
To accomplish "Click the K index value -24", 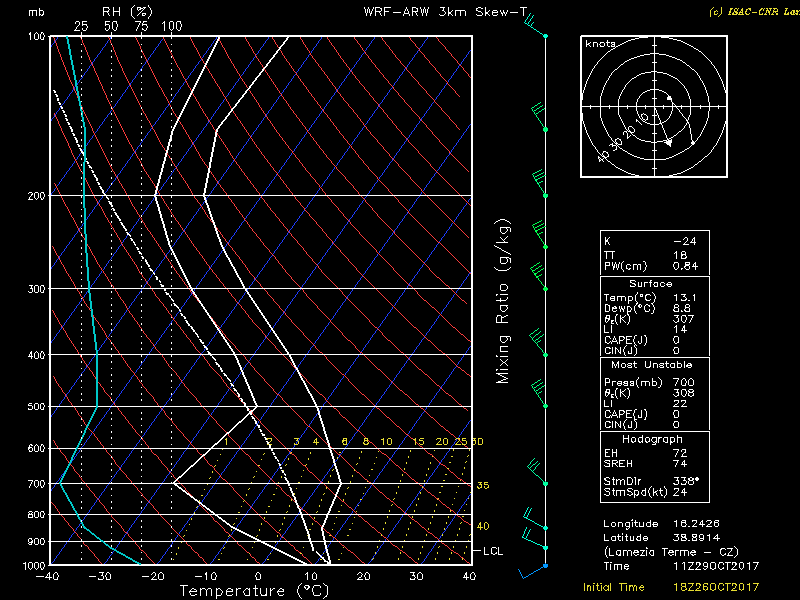I will point(685,241).
